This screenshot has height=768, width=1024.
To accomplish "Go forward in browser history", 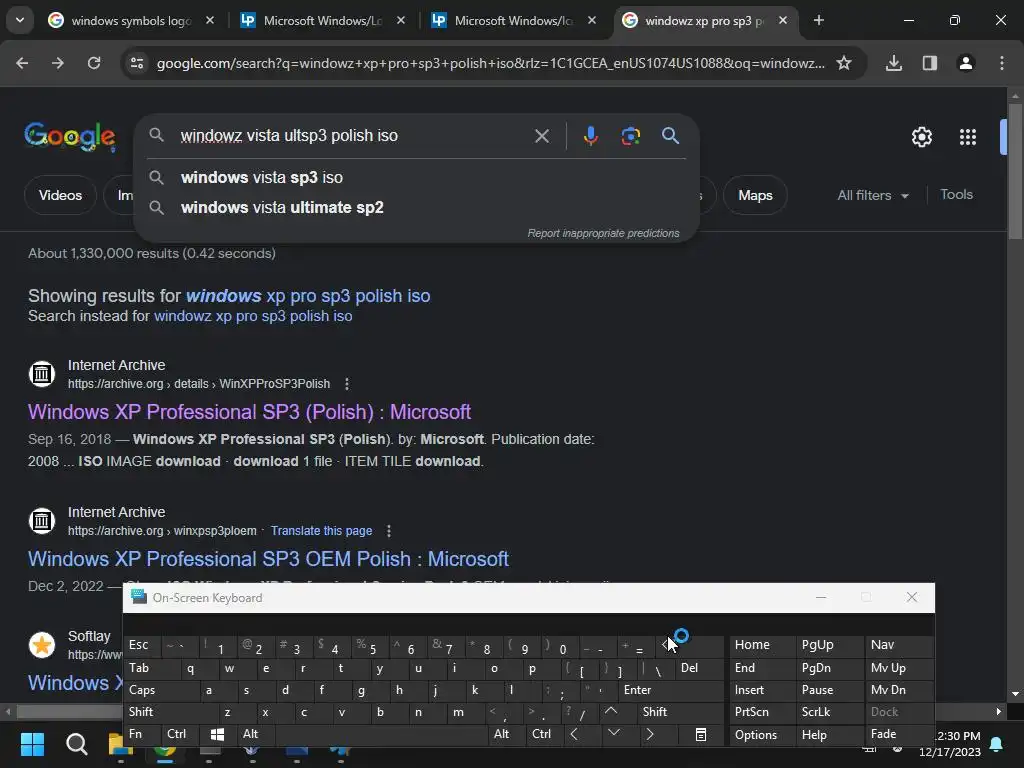I will [x=58, y=63].
